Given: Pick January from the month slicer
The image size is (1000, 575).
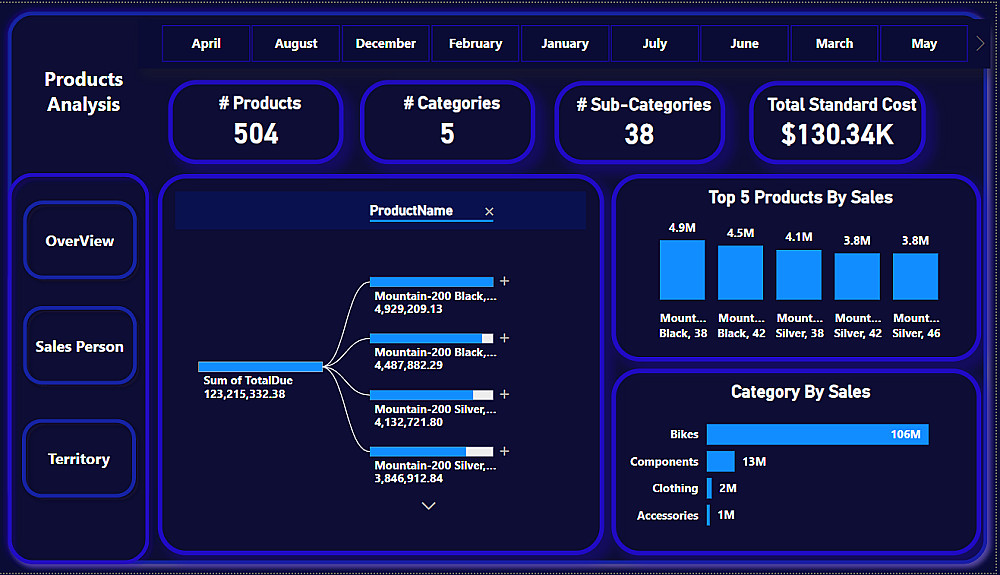Looking at the screenshot, I should (x=565, y=43).
